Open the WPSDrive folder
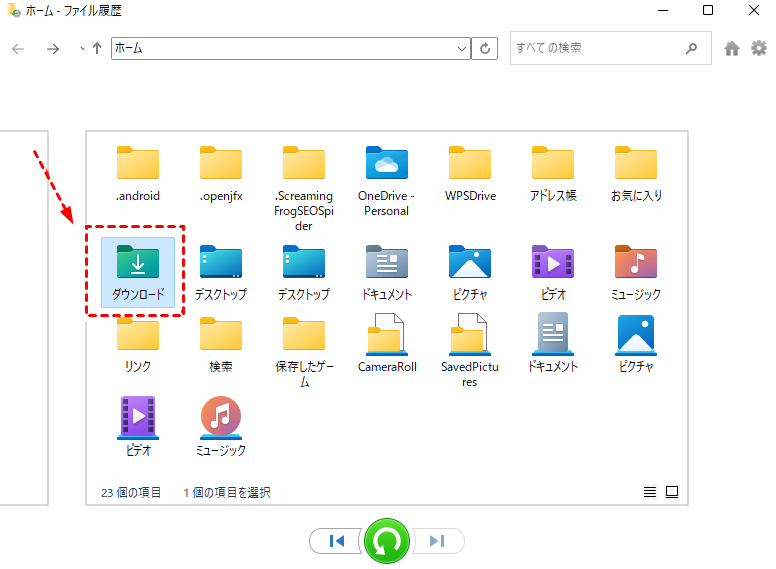Viewport: 776px width, 569px height. coord(470,174)
